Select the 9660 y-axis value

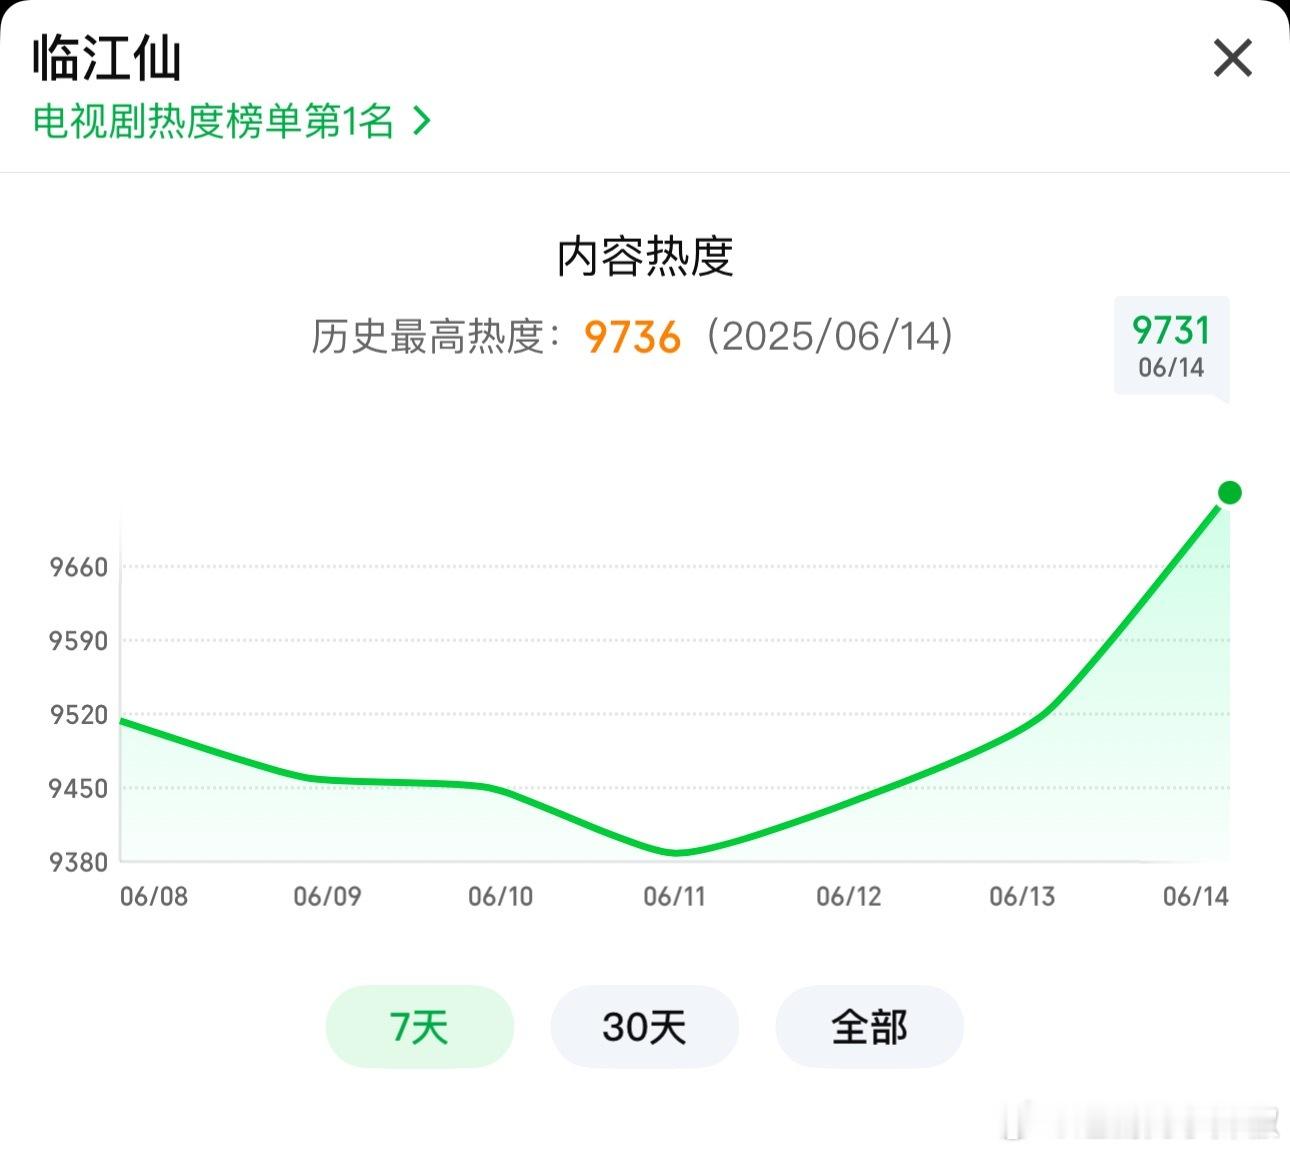[x=78, y=567]
